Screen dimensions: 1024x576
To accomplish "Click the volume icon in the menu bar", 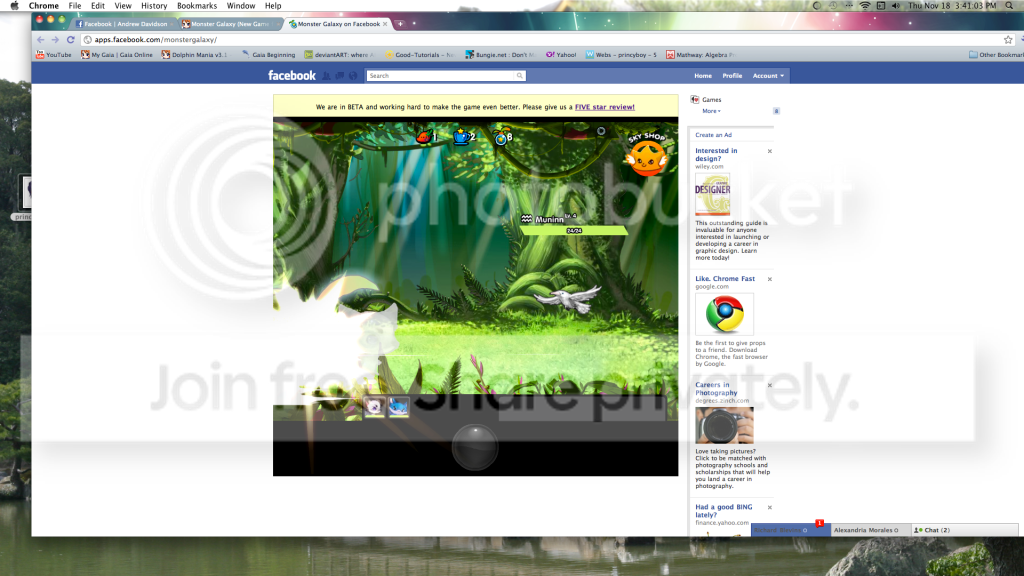I will point(896,6).
